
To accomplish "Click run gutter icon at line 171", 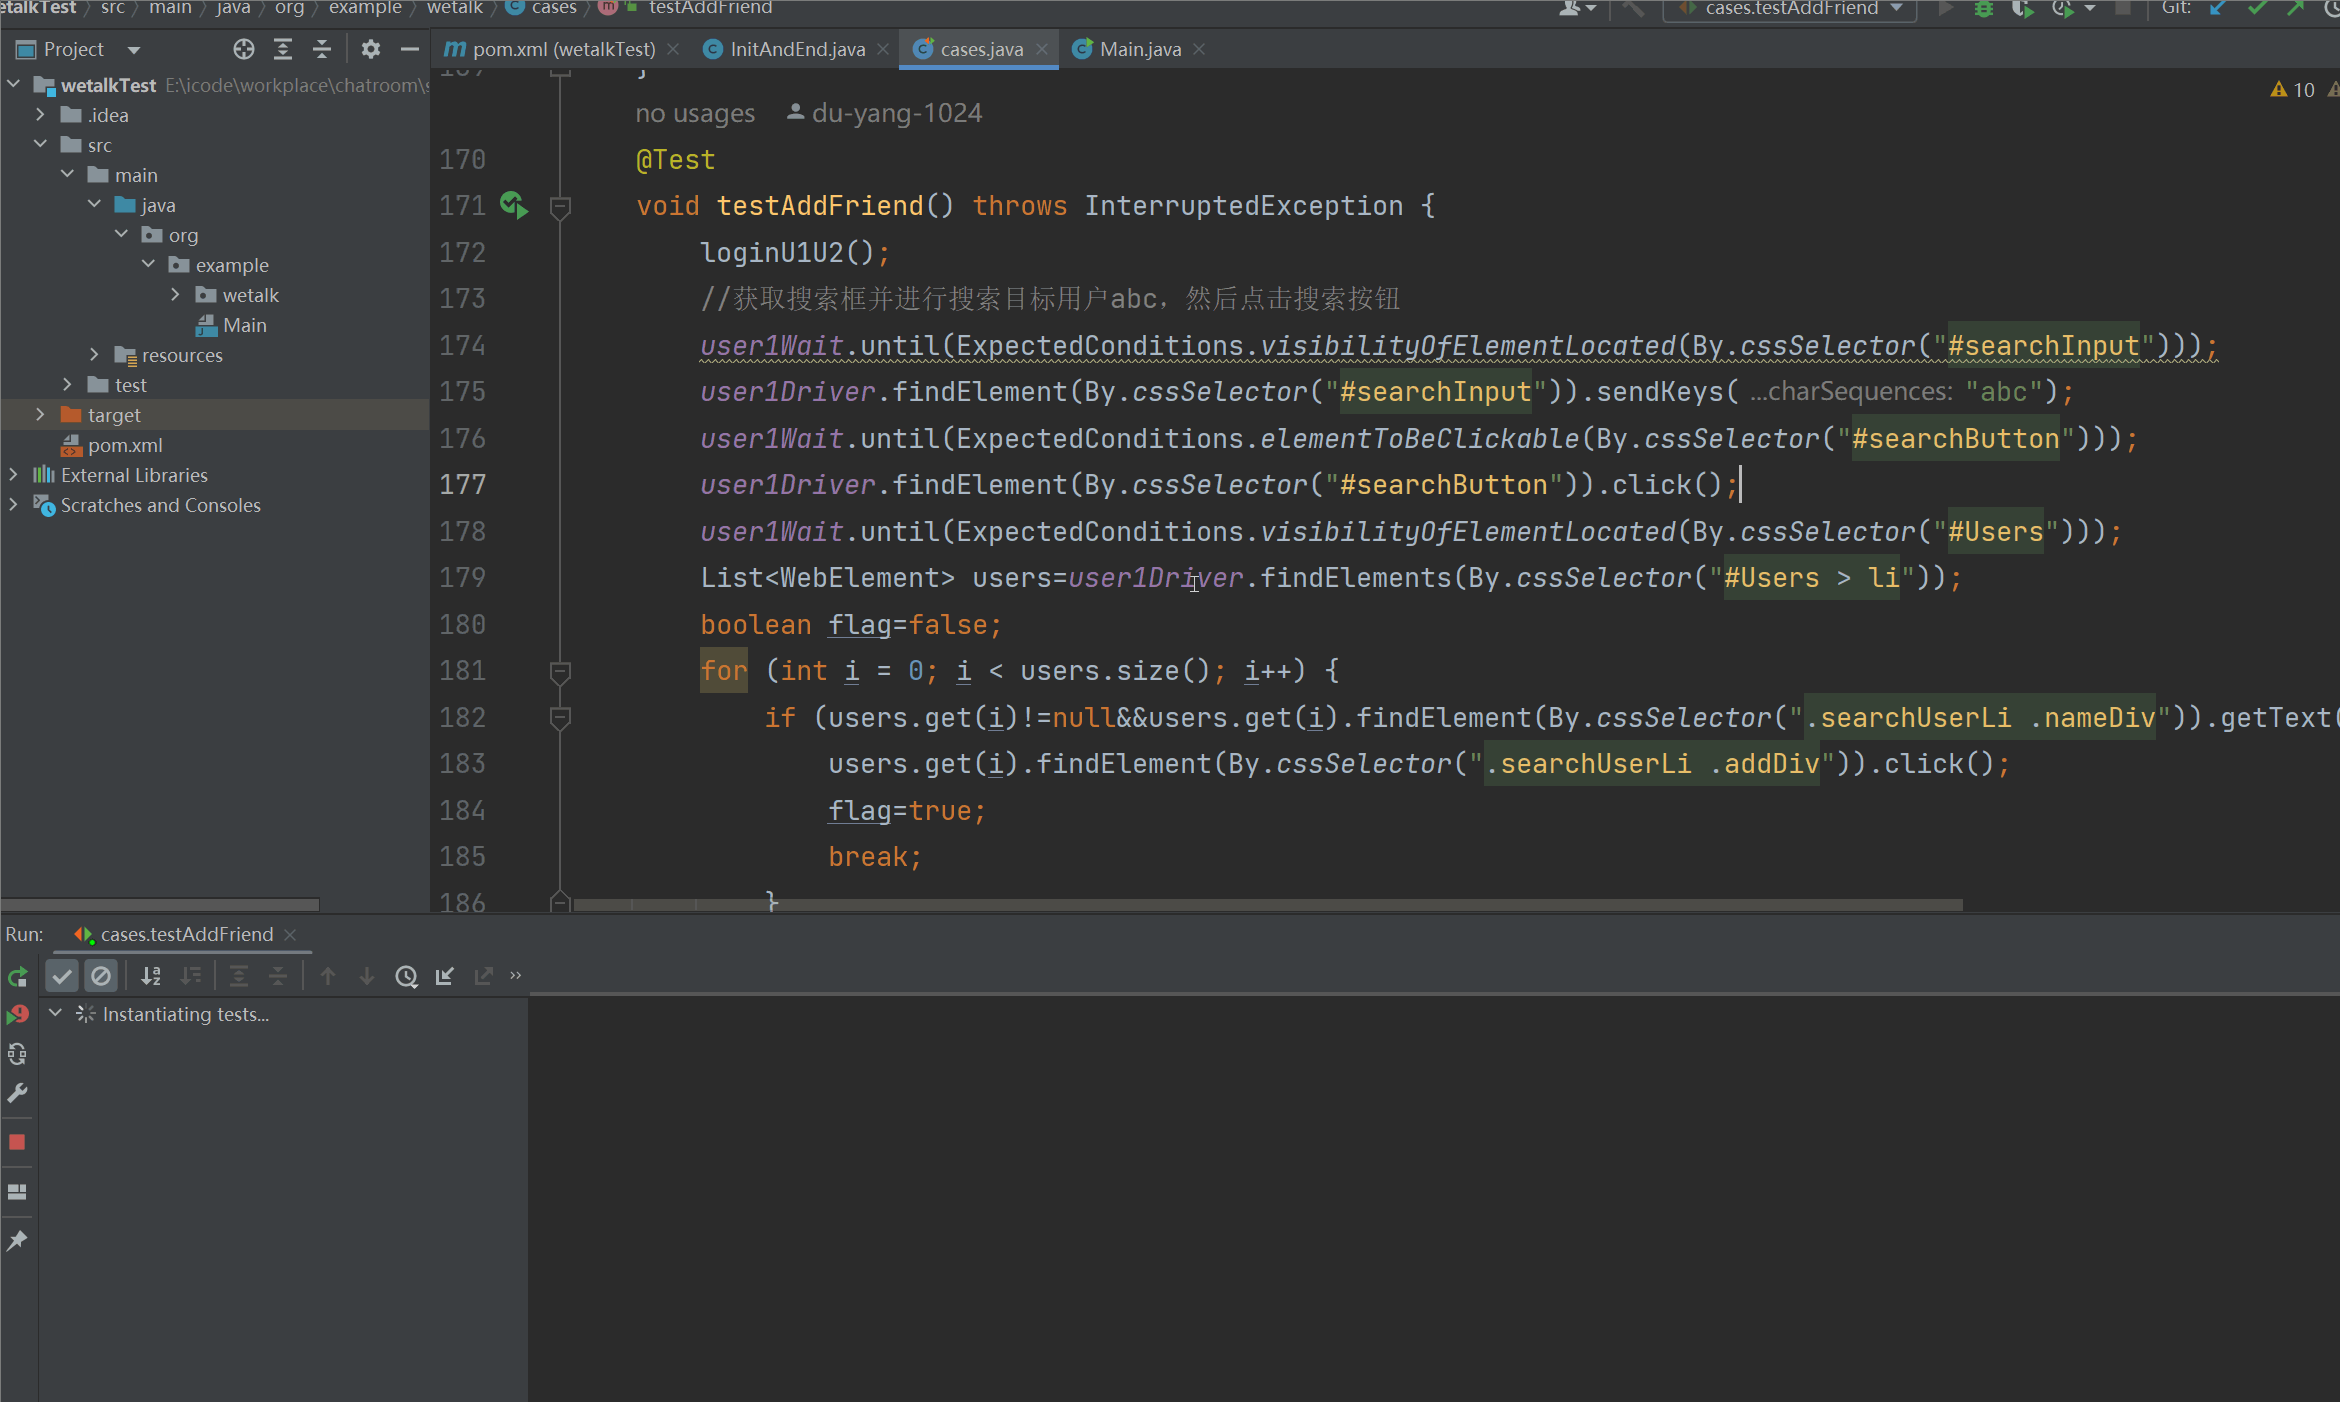I will pos(513,206).
